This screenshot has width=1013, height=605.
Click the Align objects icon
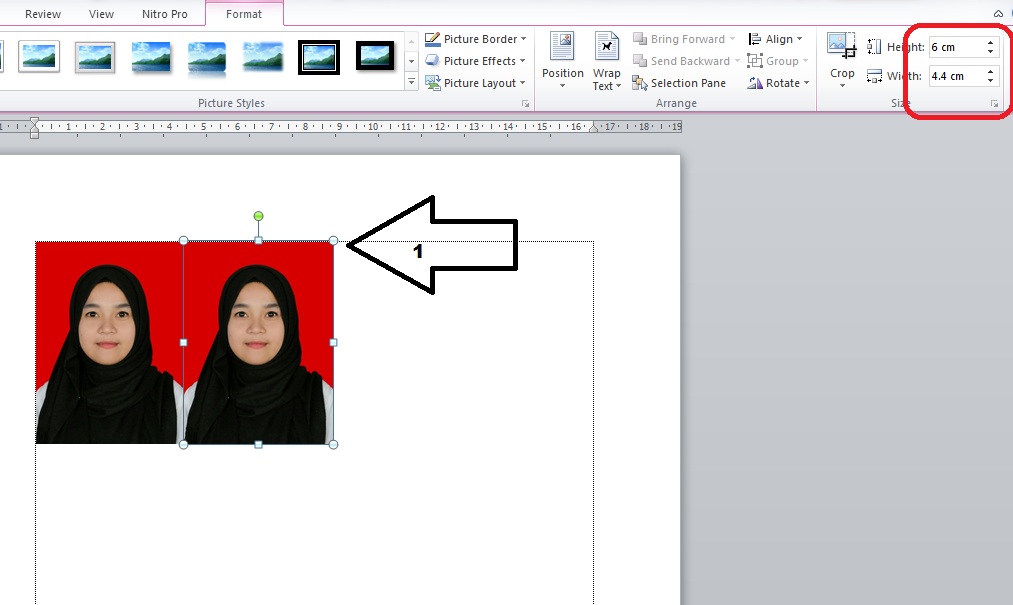coord(754,39)
